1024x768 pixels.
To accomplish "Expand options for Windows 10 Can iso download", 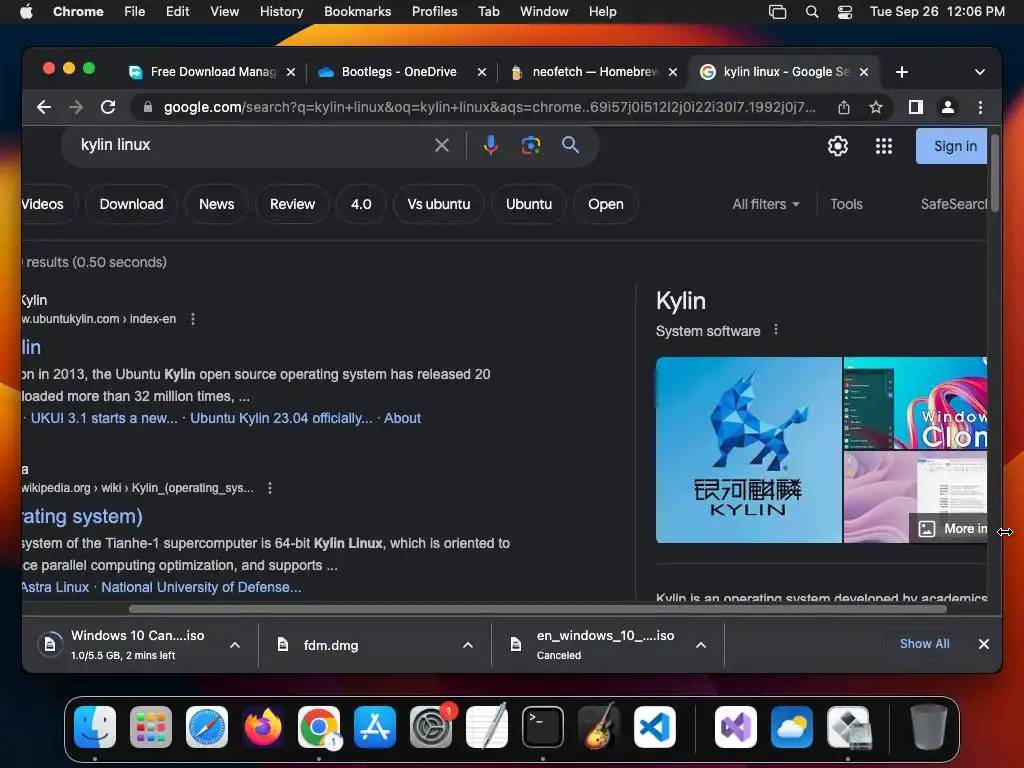I will (x=235, y=645).
